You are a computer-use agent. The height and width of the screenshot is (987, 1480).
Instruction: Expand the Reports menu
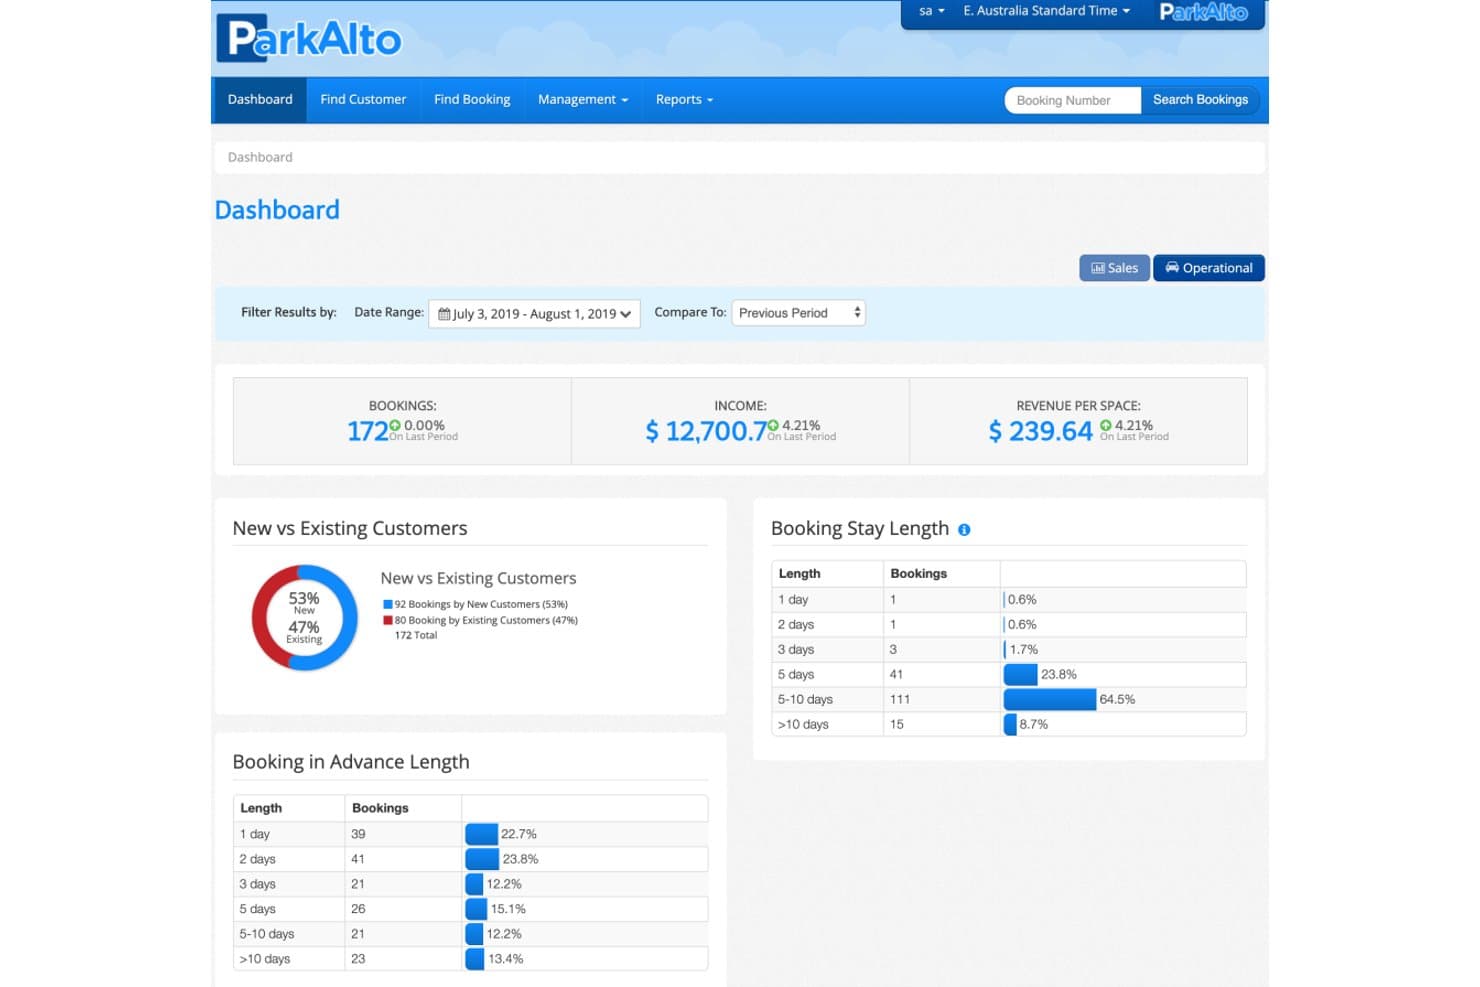pyautogui.click(x=684, y=100)
